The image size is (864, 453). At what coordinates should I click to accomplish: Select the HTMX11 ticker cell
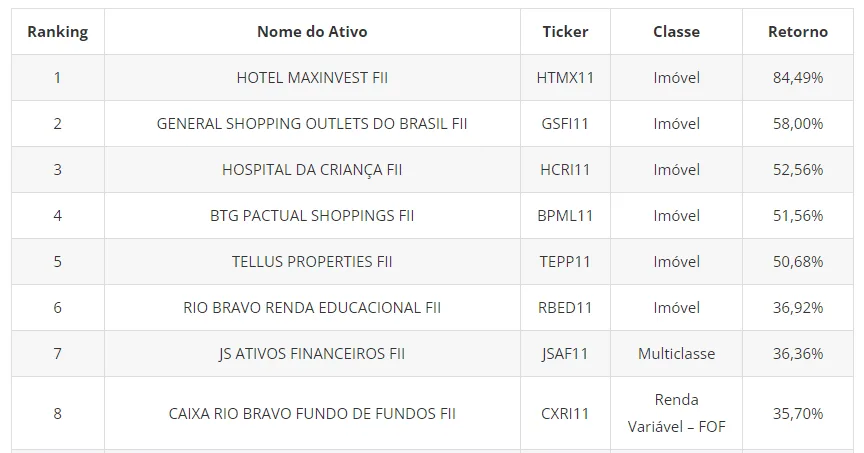click(565, 78)
